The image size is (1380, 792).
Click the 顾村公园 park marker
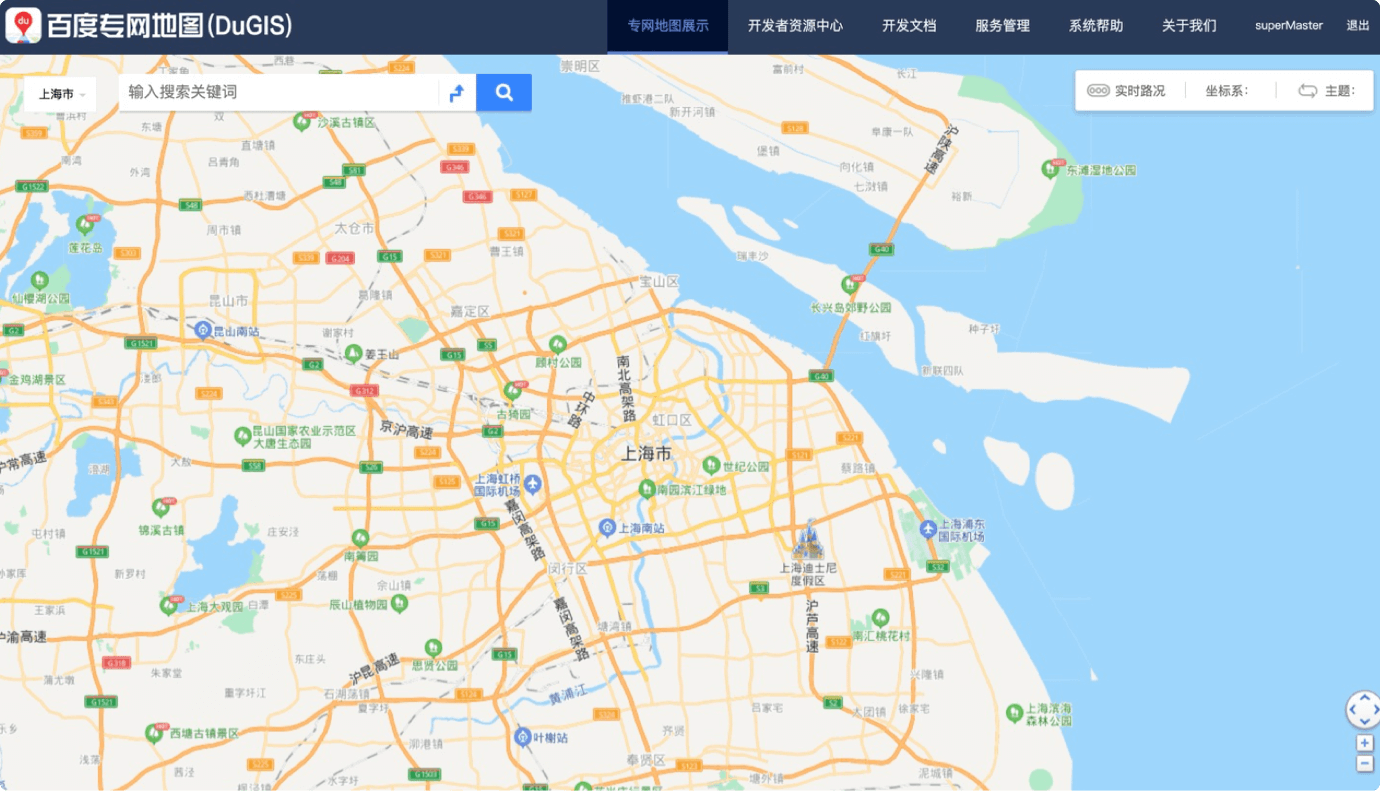pos(558,346)
